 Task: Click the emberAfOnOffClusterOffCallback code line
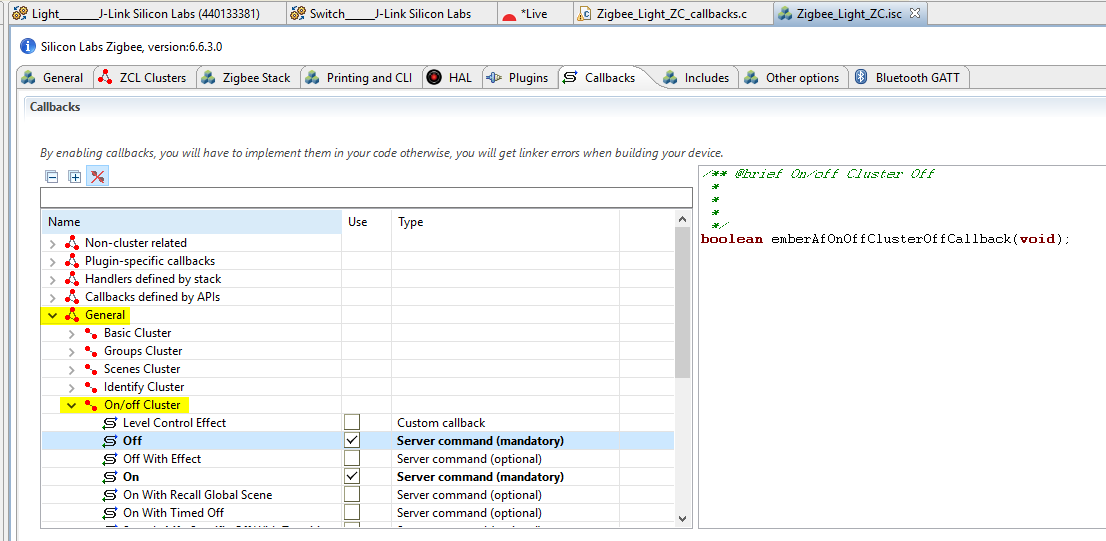tap(885, 239)
